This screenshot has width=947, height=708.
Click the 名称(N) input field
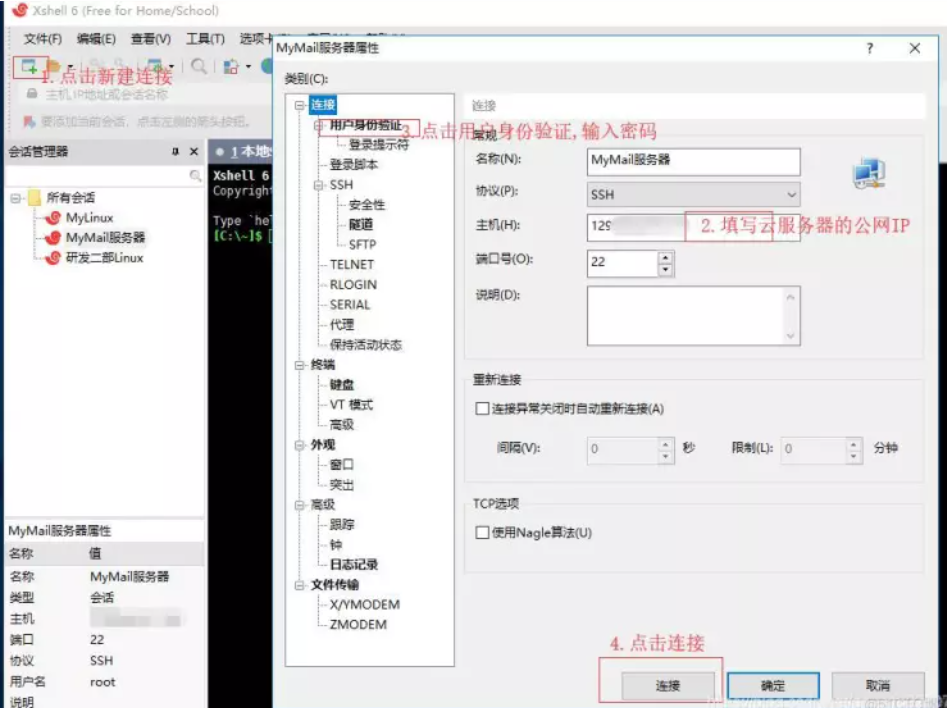pyautogui.click(x=693, y=161)
